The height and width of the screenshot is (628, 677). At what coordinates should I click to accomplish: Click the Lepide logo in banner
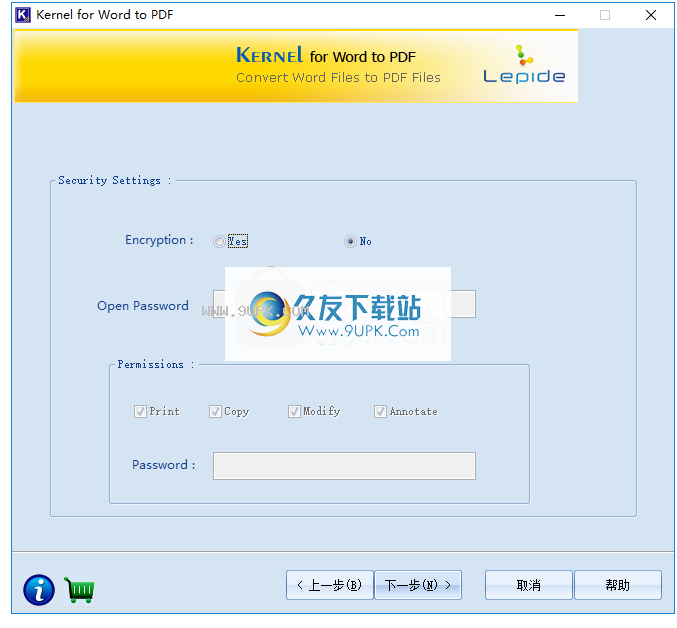[x=524, y=64]
